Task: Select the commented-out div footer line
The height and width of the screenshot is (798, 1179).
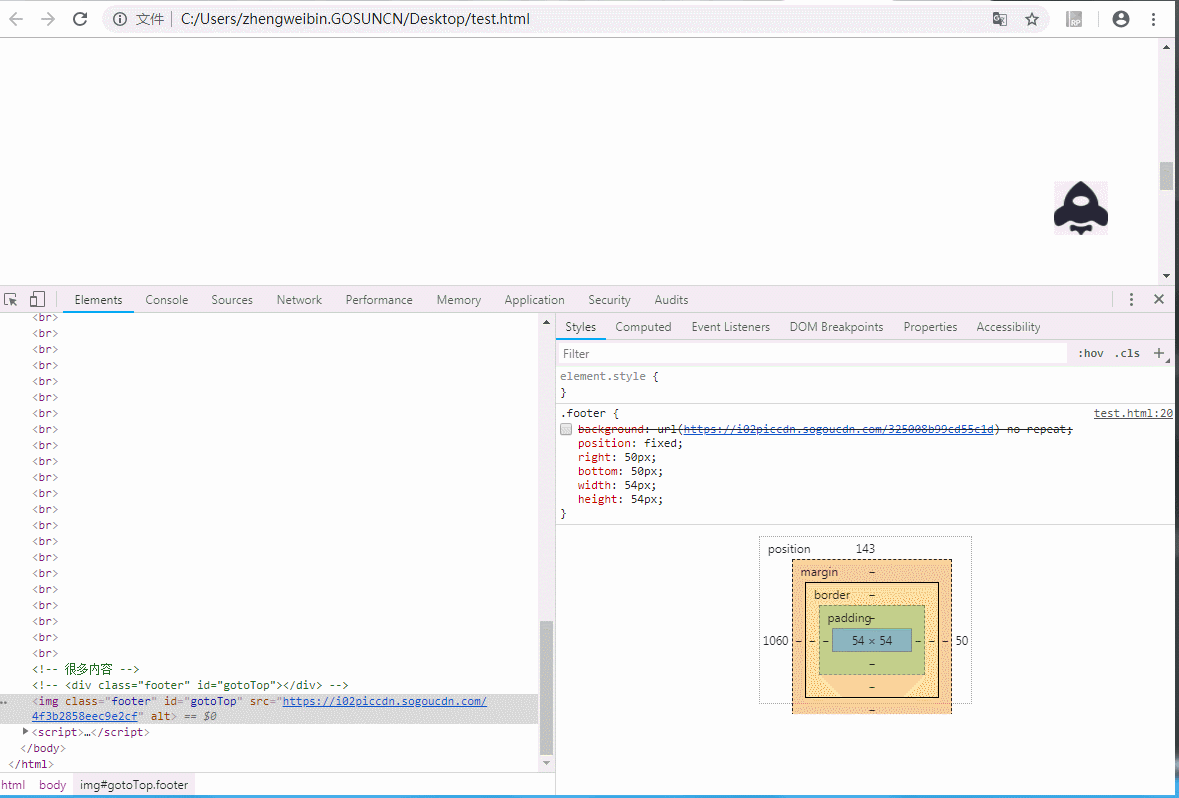Action: pos(190,685)
